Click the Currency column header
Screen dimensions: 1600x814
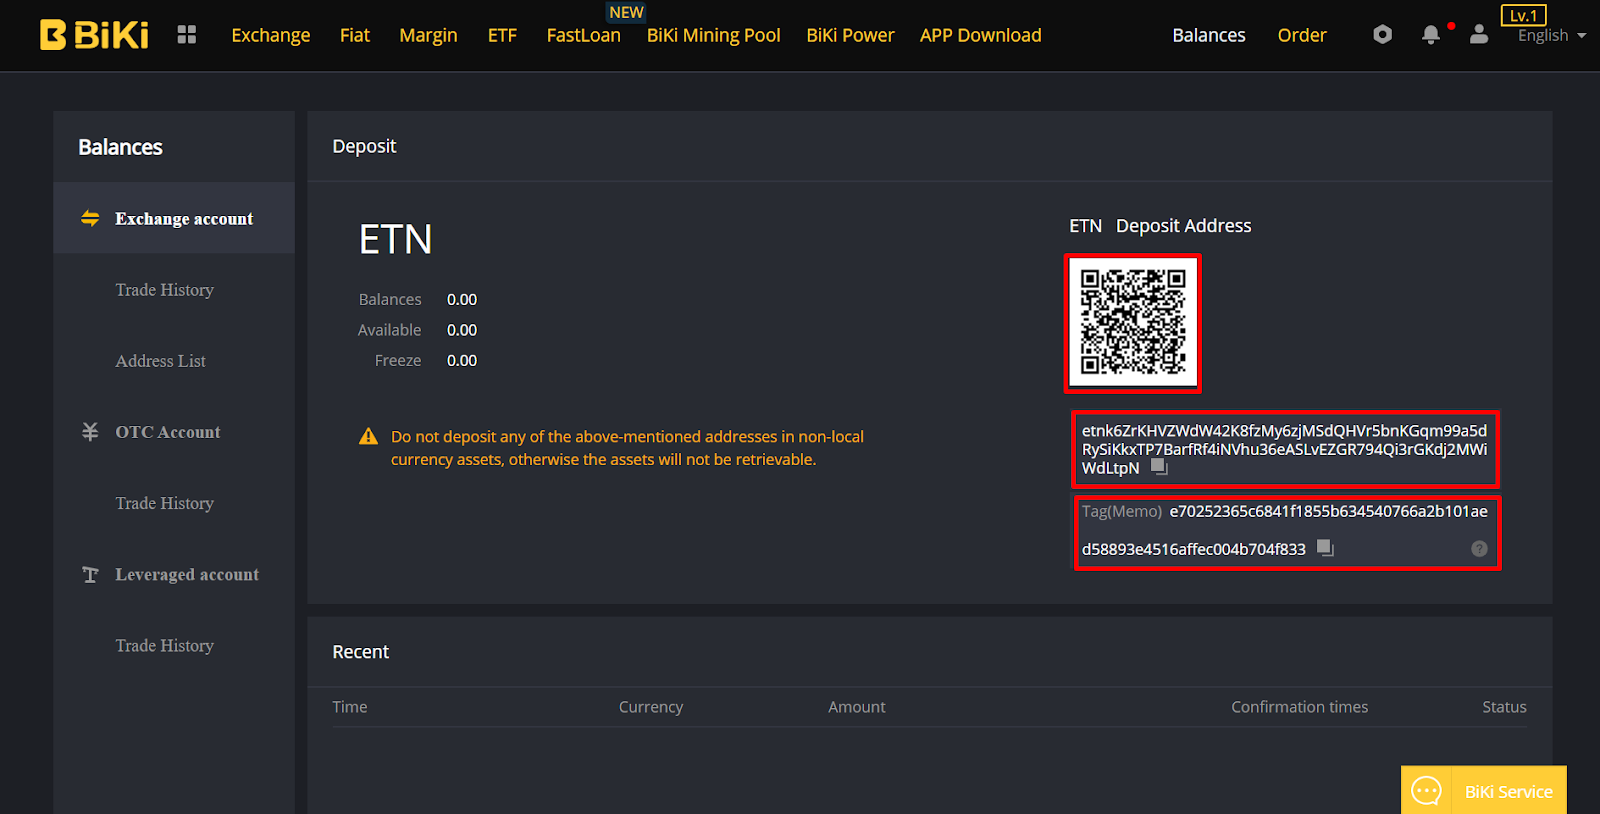pyautogui.click(x=651, y=707)
